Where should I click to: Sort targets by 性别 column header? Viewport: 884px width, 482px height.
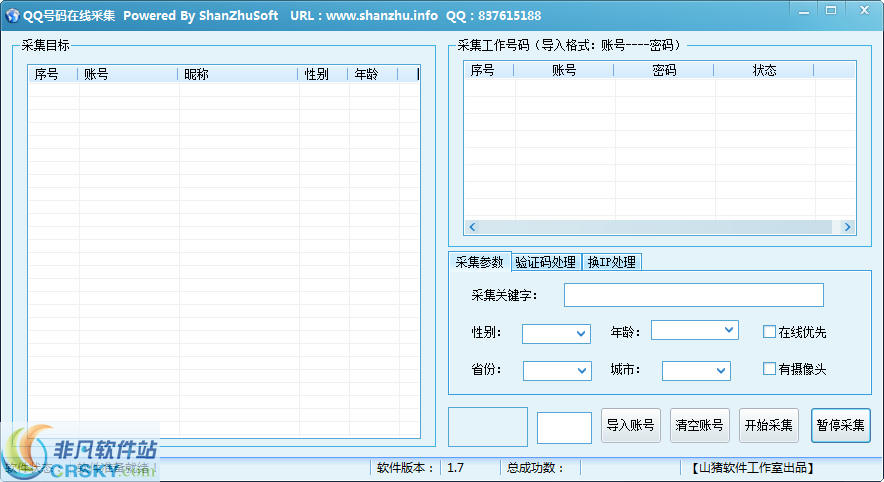(x=322, y=74)
